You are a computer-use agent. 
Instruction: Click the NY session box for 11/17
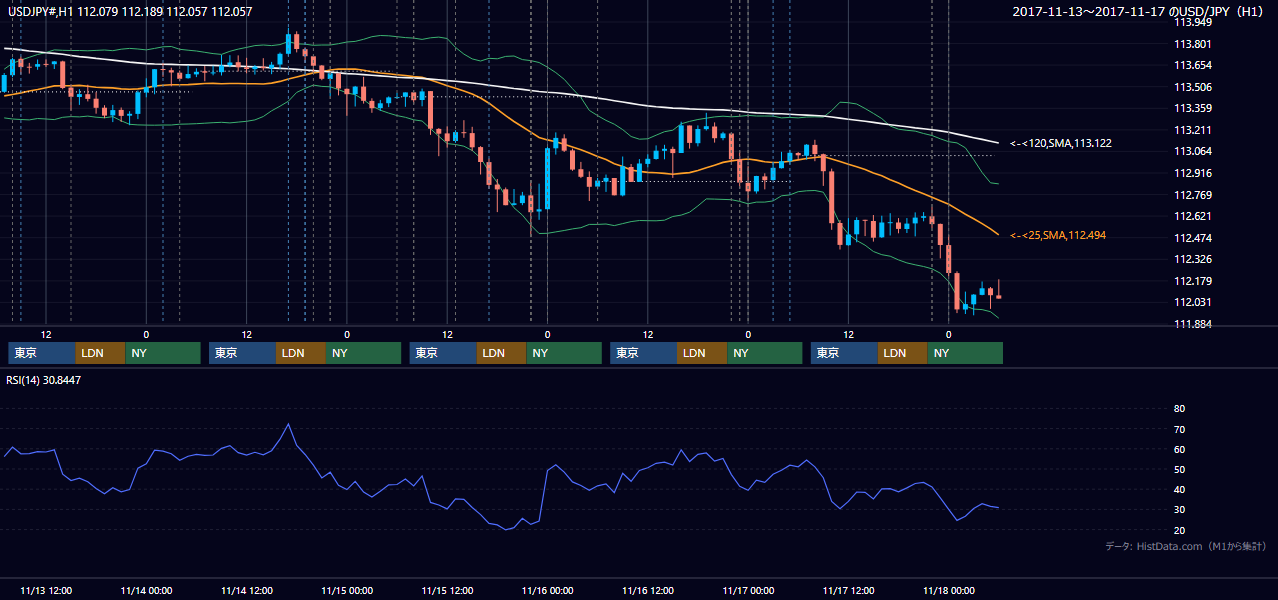(x=965, y=353)
